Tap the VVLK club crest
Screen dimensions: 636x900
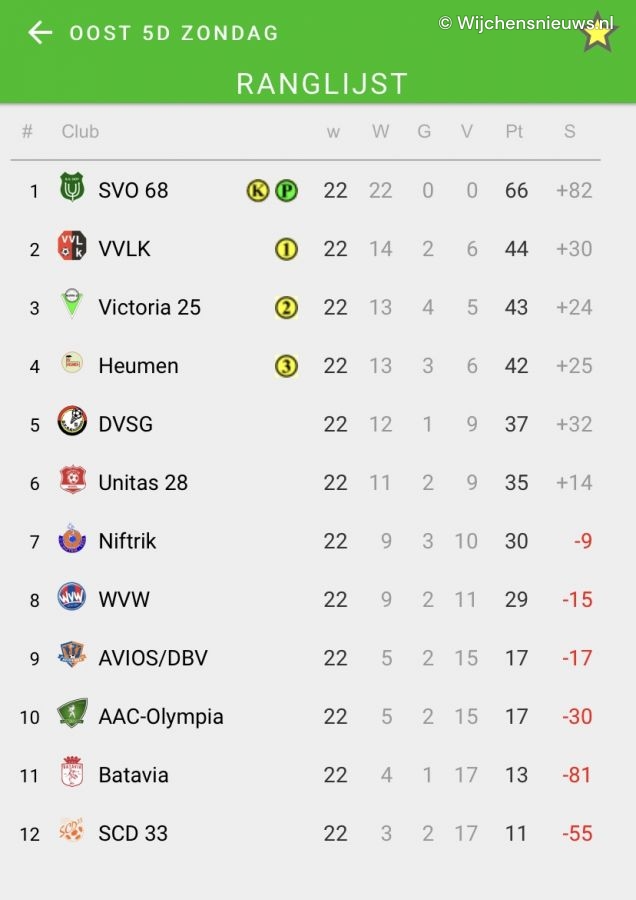coord(72,247)
